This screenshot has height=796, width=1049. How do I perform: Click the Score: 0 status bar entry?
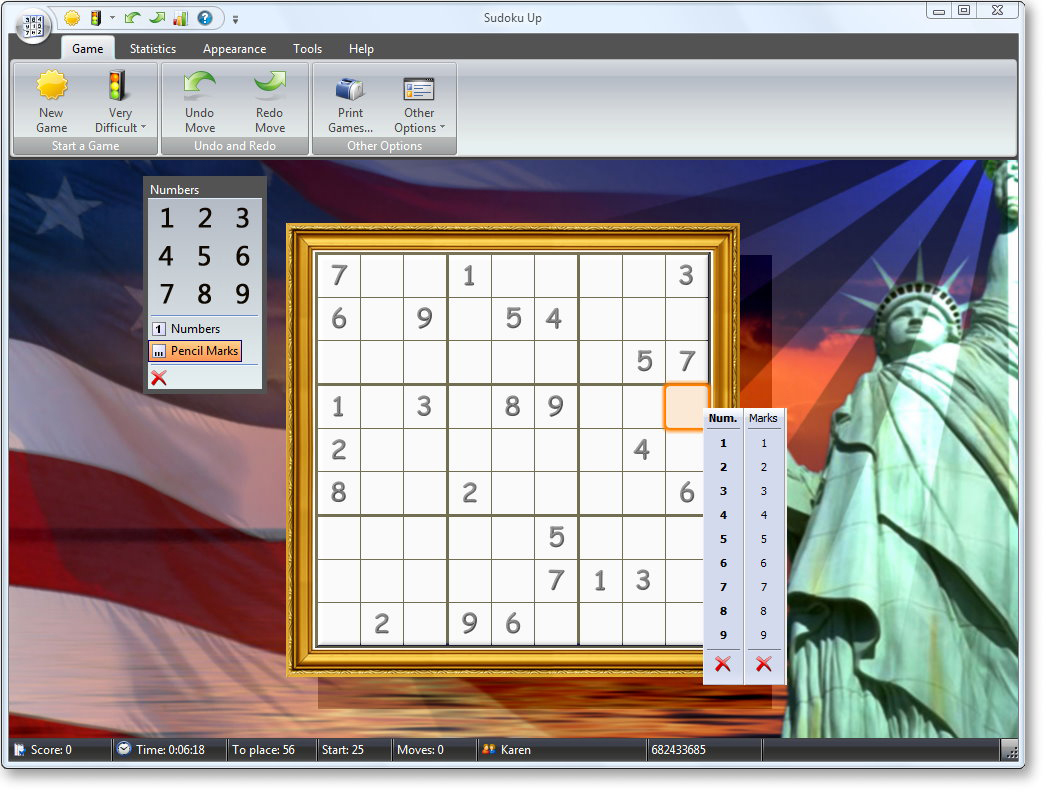[51, 751]
